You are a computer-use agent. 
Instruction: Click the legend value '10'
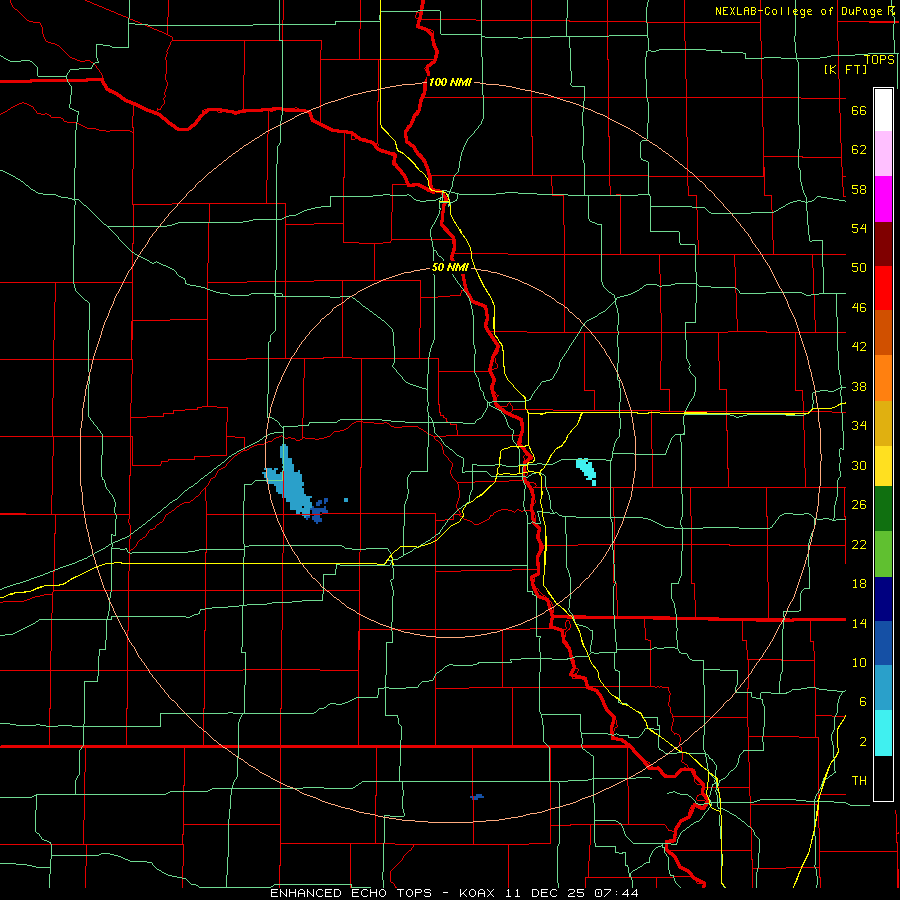tap(859, 662)
